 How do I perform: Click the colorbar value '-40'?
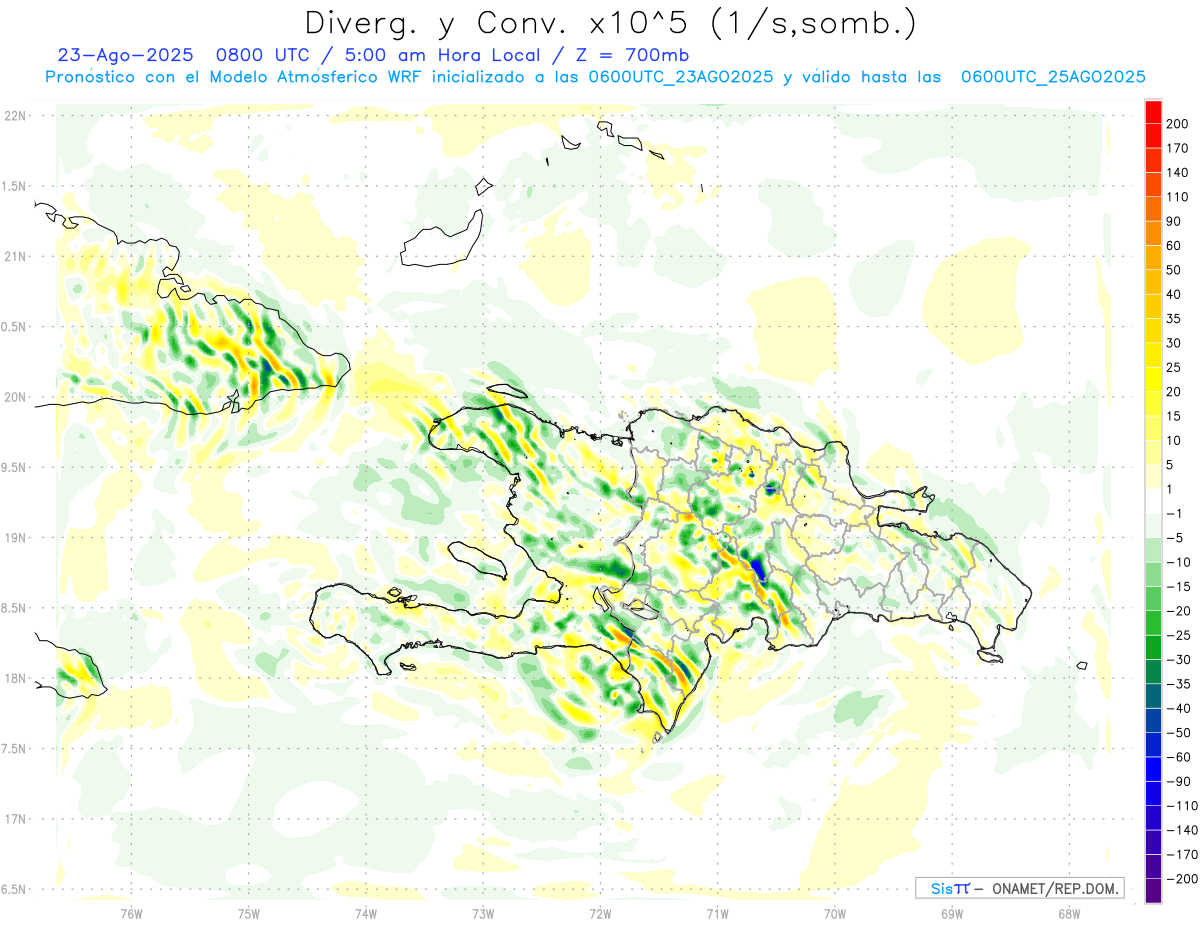pos(1178,708)
